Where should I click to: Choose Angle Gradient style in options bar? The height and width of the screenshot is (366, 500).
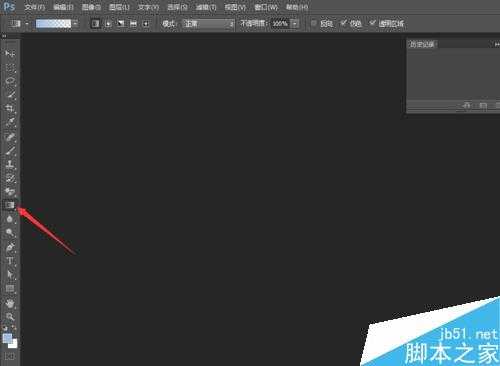point(121,24)
